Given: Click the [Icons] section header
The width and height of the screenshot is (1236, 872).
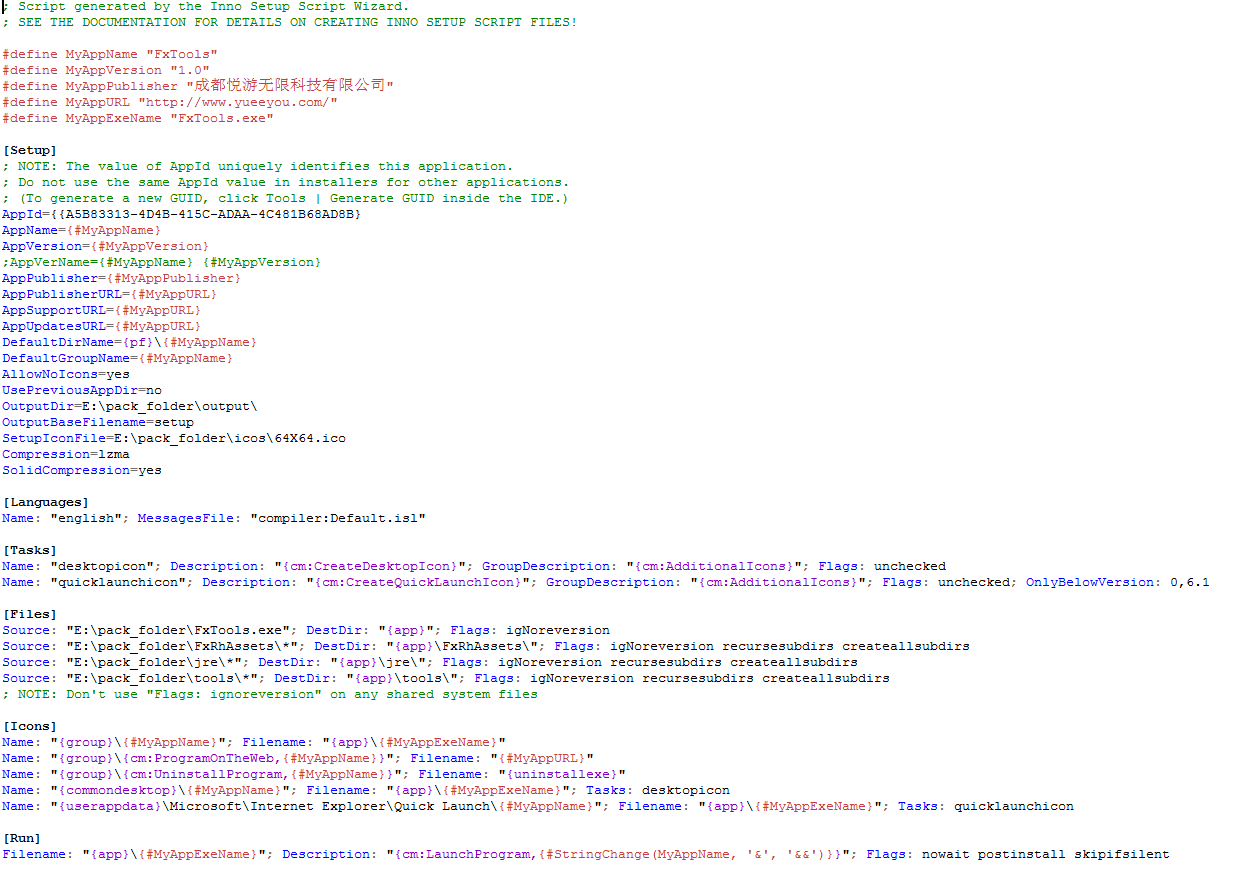Looking at the screenshot, I should (30, 726).
